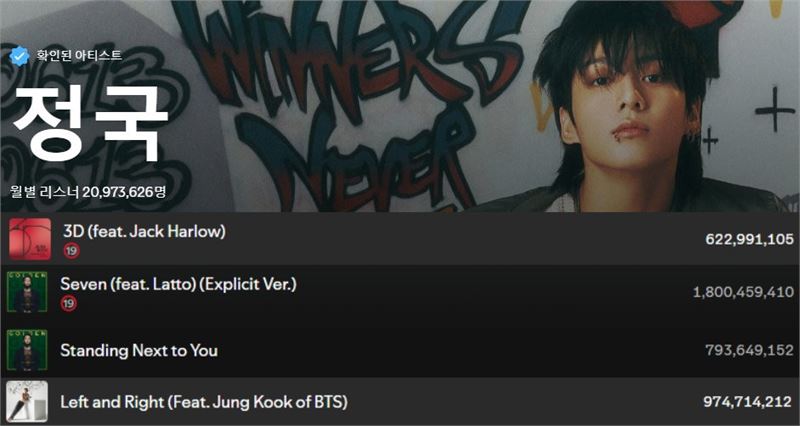Select the Standing Next to You title
The height and width of the screenshot is (426, 800).
[139, 350]
